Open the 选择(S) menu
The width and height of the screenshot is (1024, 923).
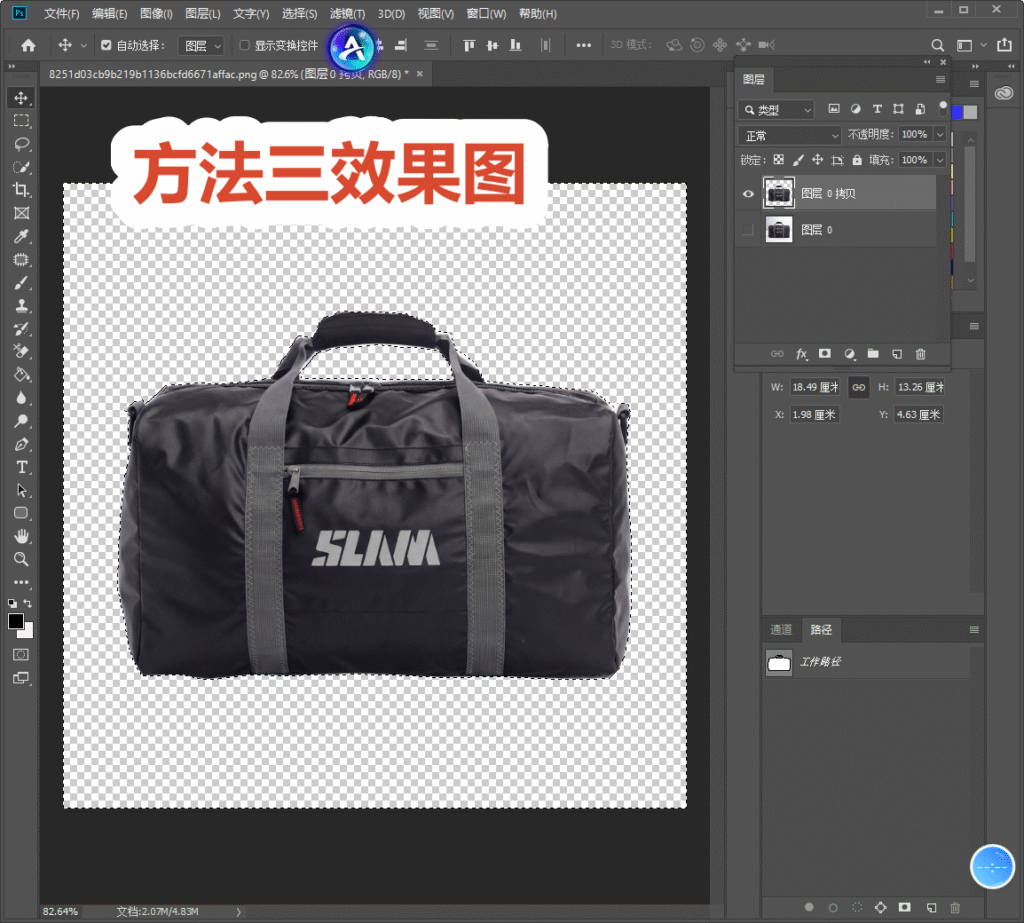[299, 14]
